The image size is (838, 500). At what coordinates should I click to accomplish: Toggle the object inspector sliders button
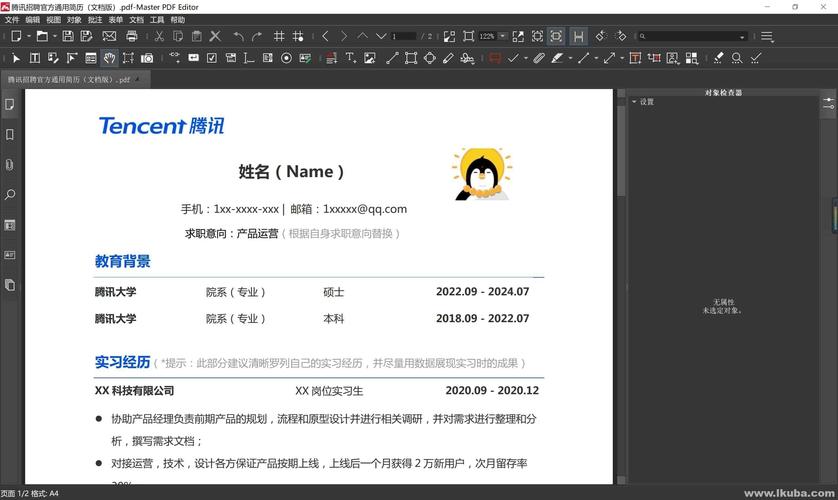828,104
